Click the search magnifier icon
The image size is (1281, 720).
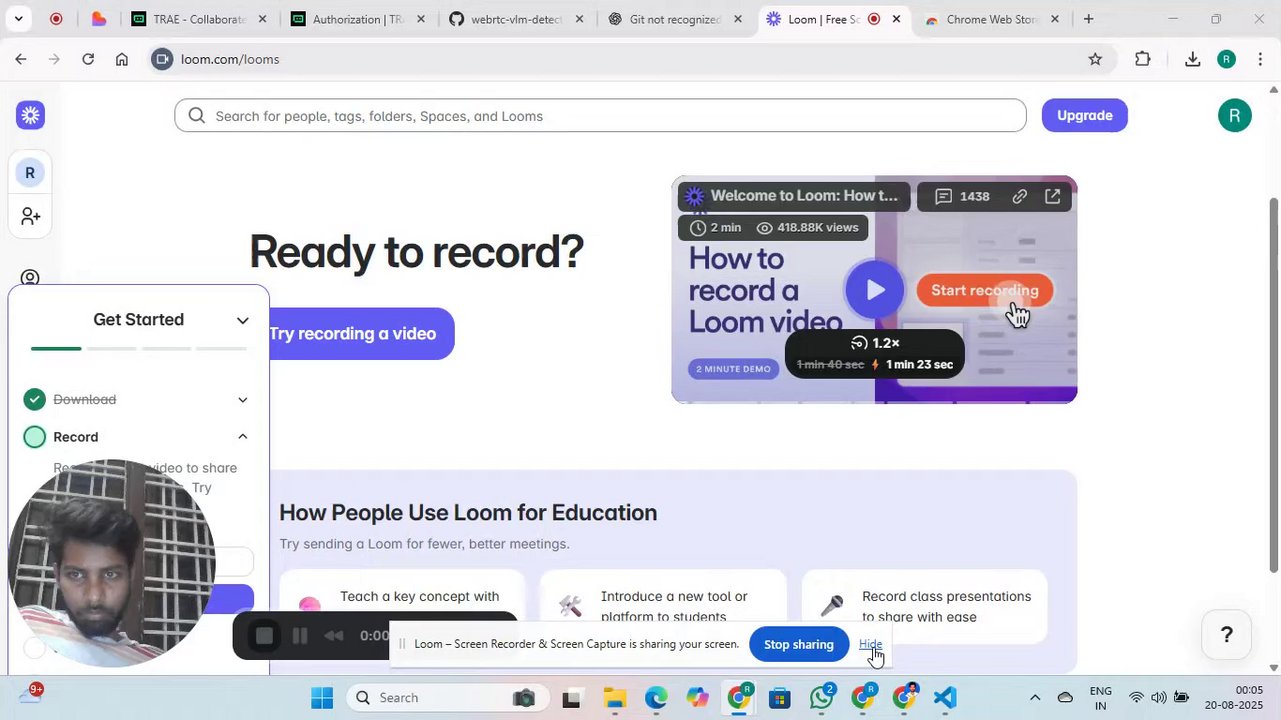[197, 116]
